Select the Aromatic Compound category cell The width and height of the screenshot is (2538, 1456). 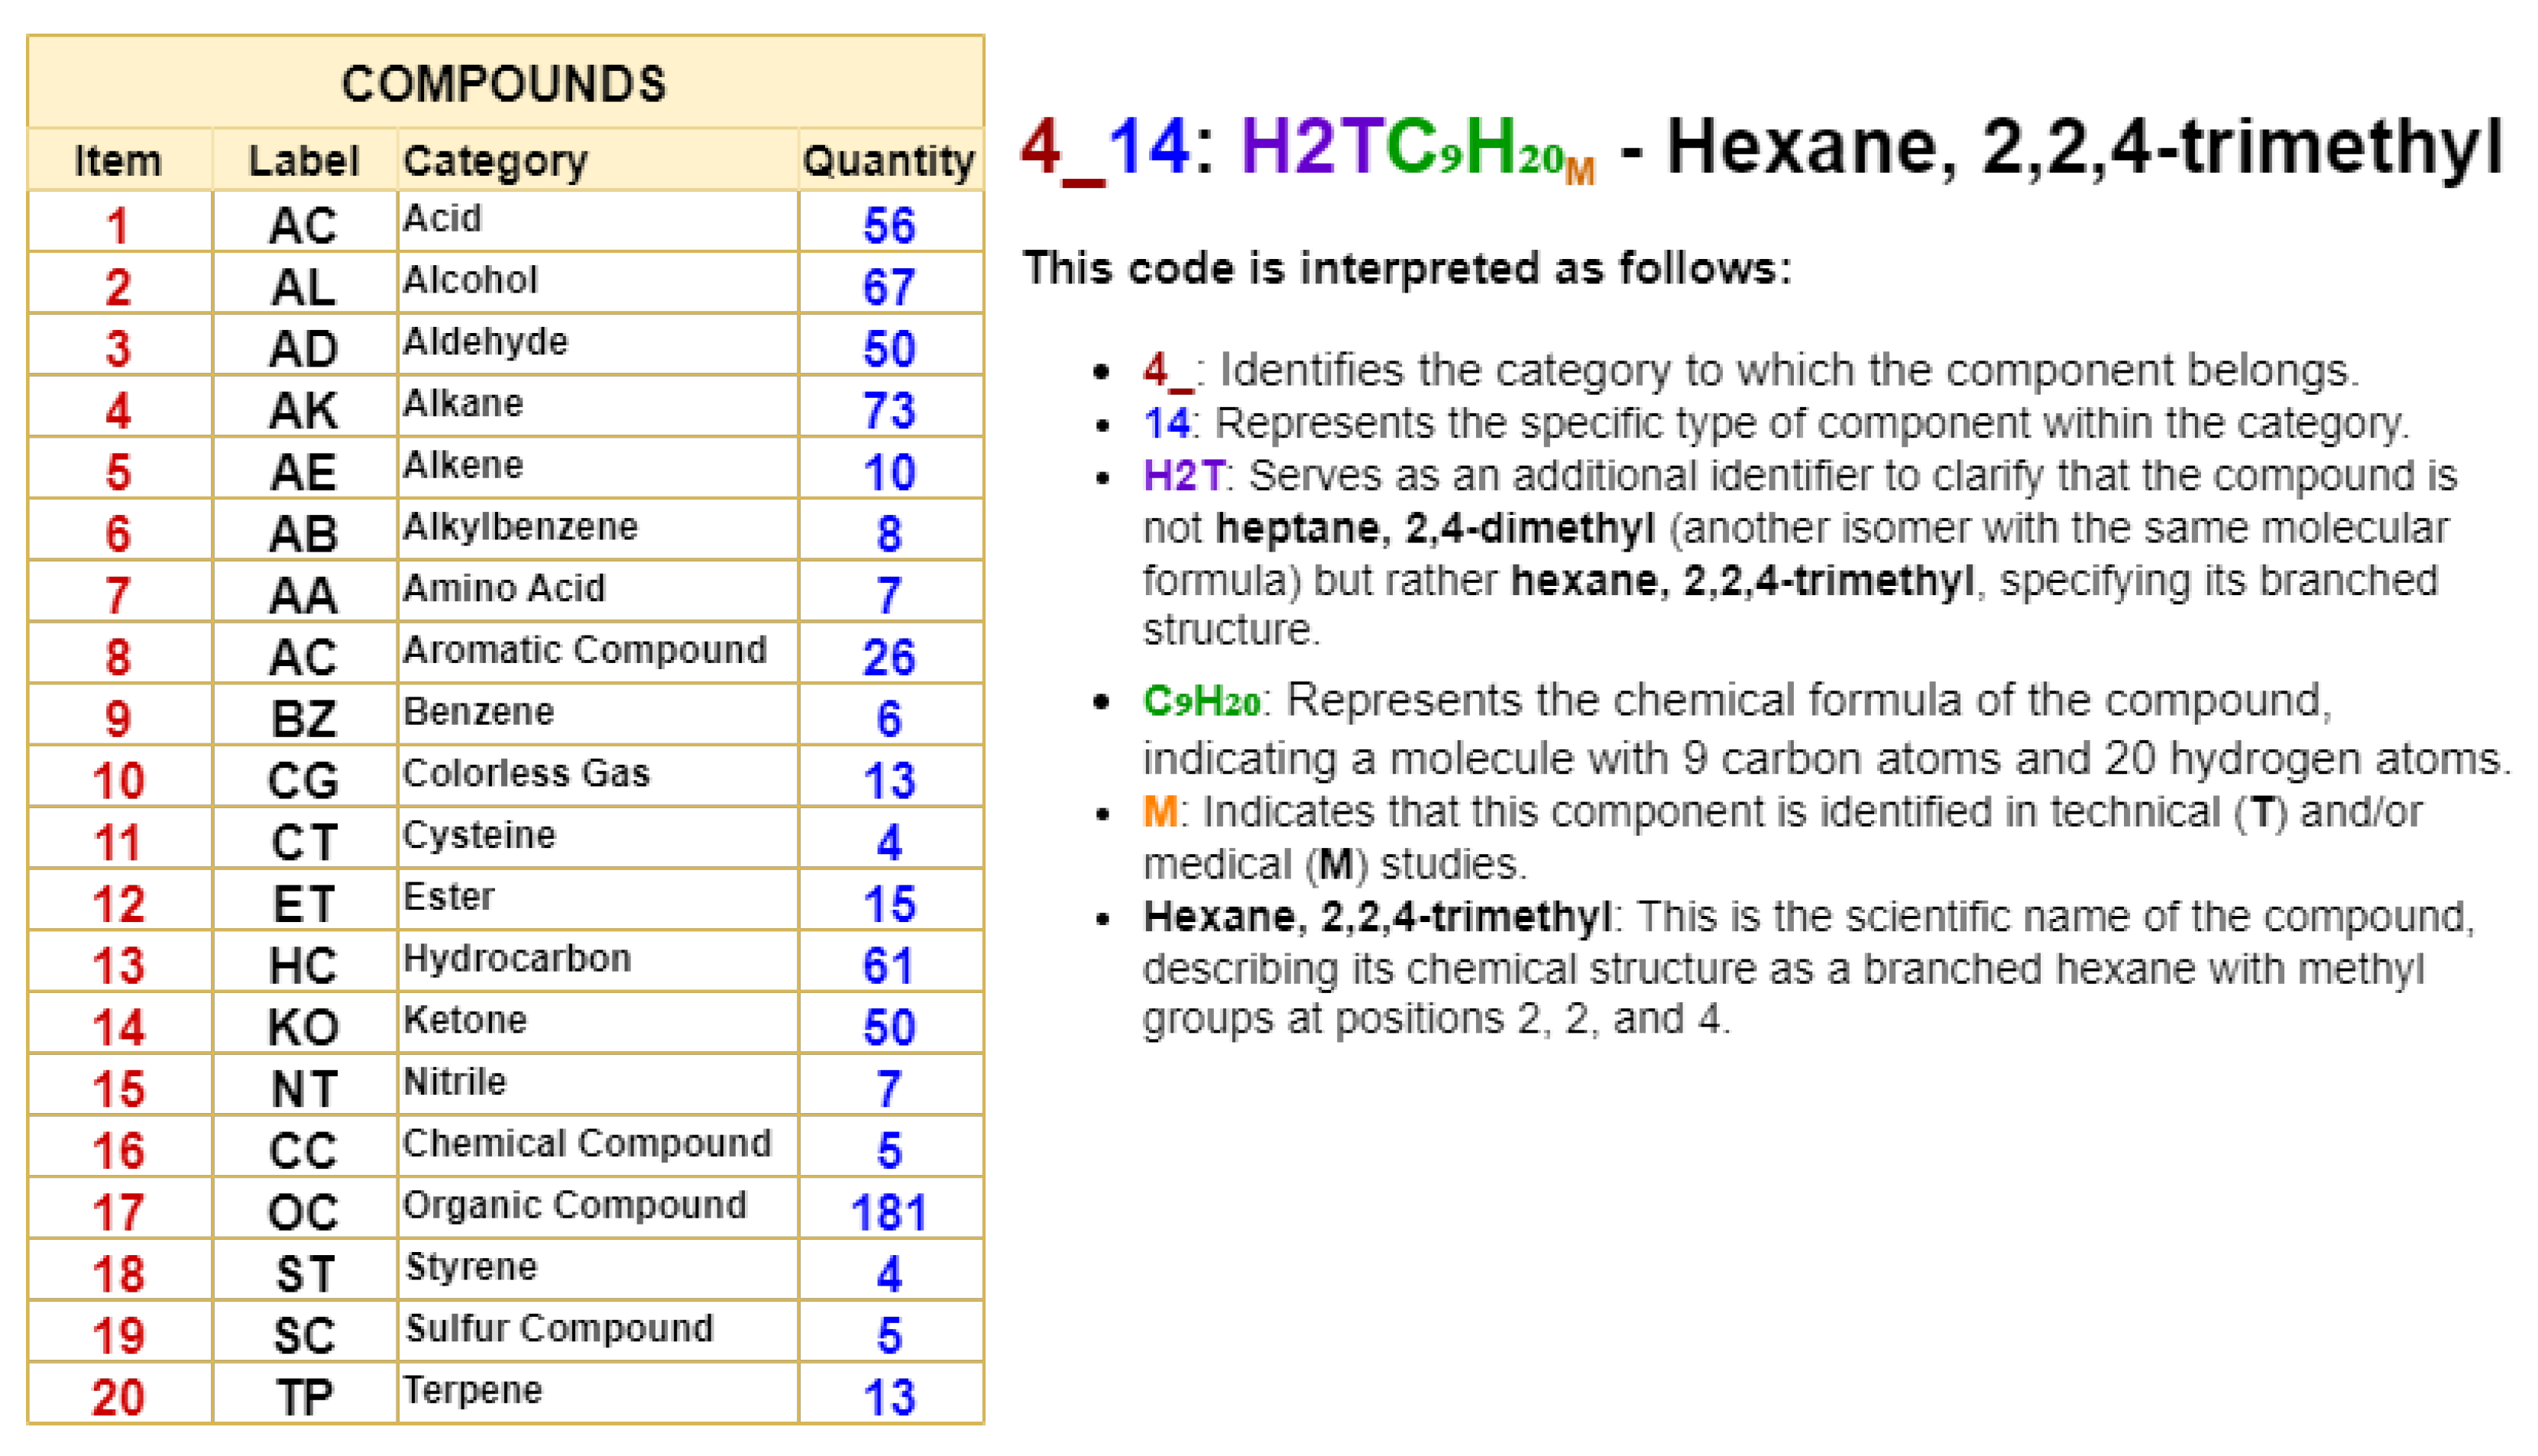point(584,650)
